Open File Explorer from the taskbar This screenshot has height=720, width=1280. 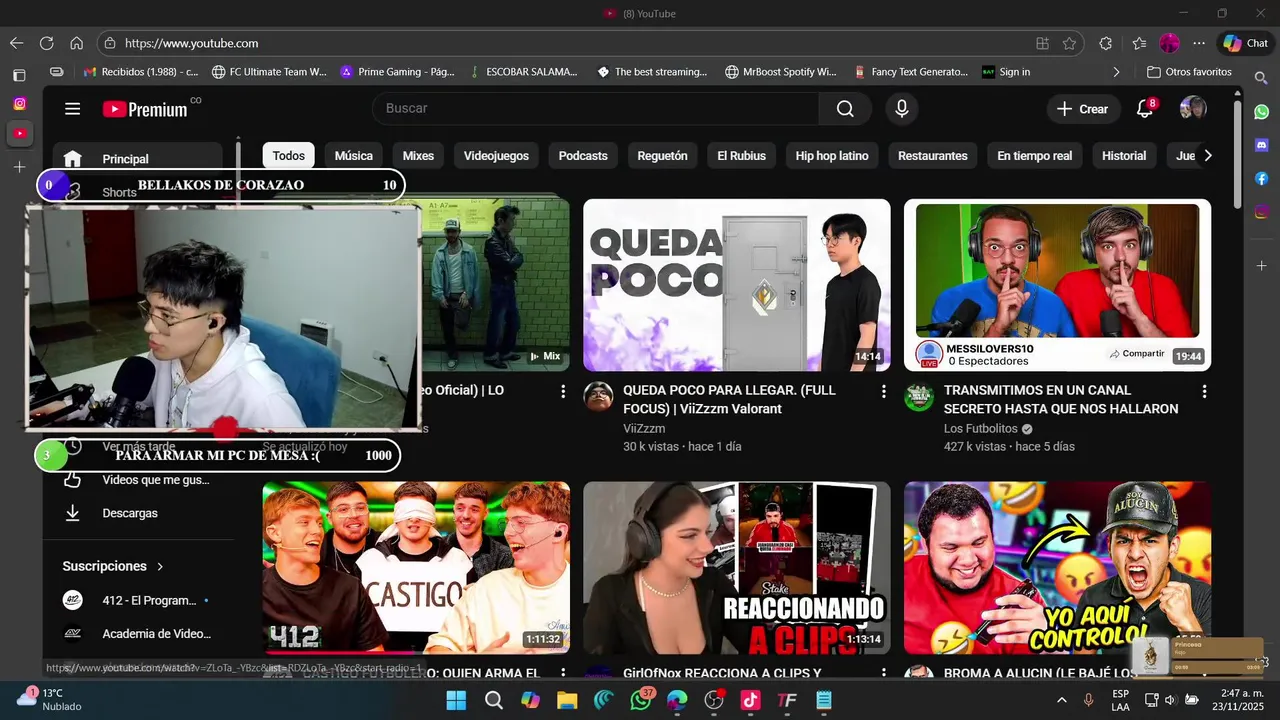[567, 700]
